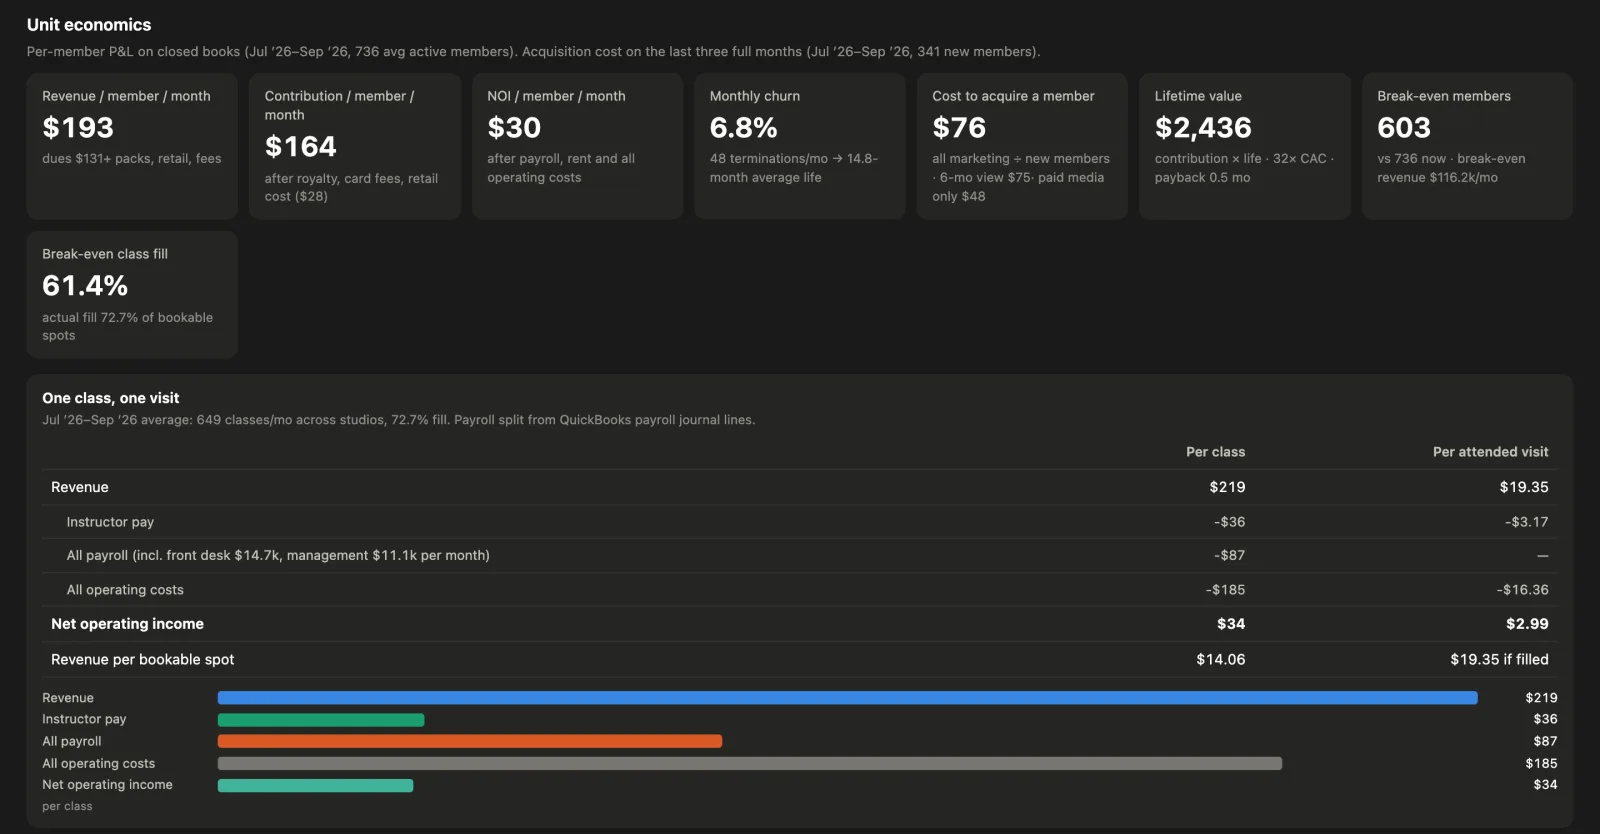Click the -$87 all payroll cell
The width and height of the screenshot is (1600, 834).
click(1229, 555)
